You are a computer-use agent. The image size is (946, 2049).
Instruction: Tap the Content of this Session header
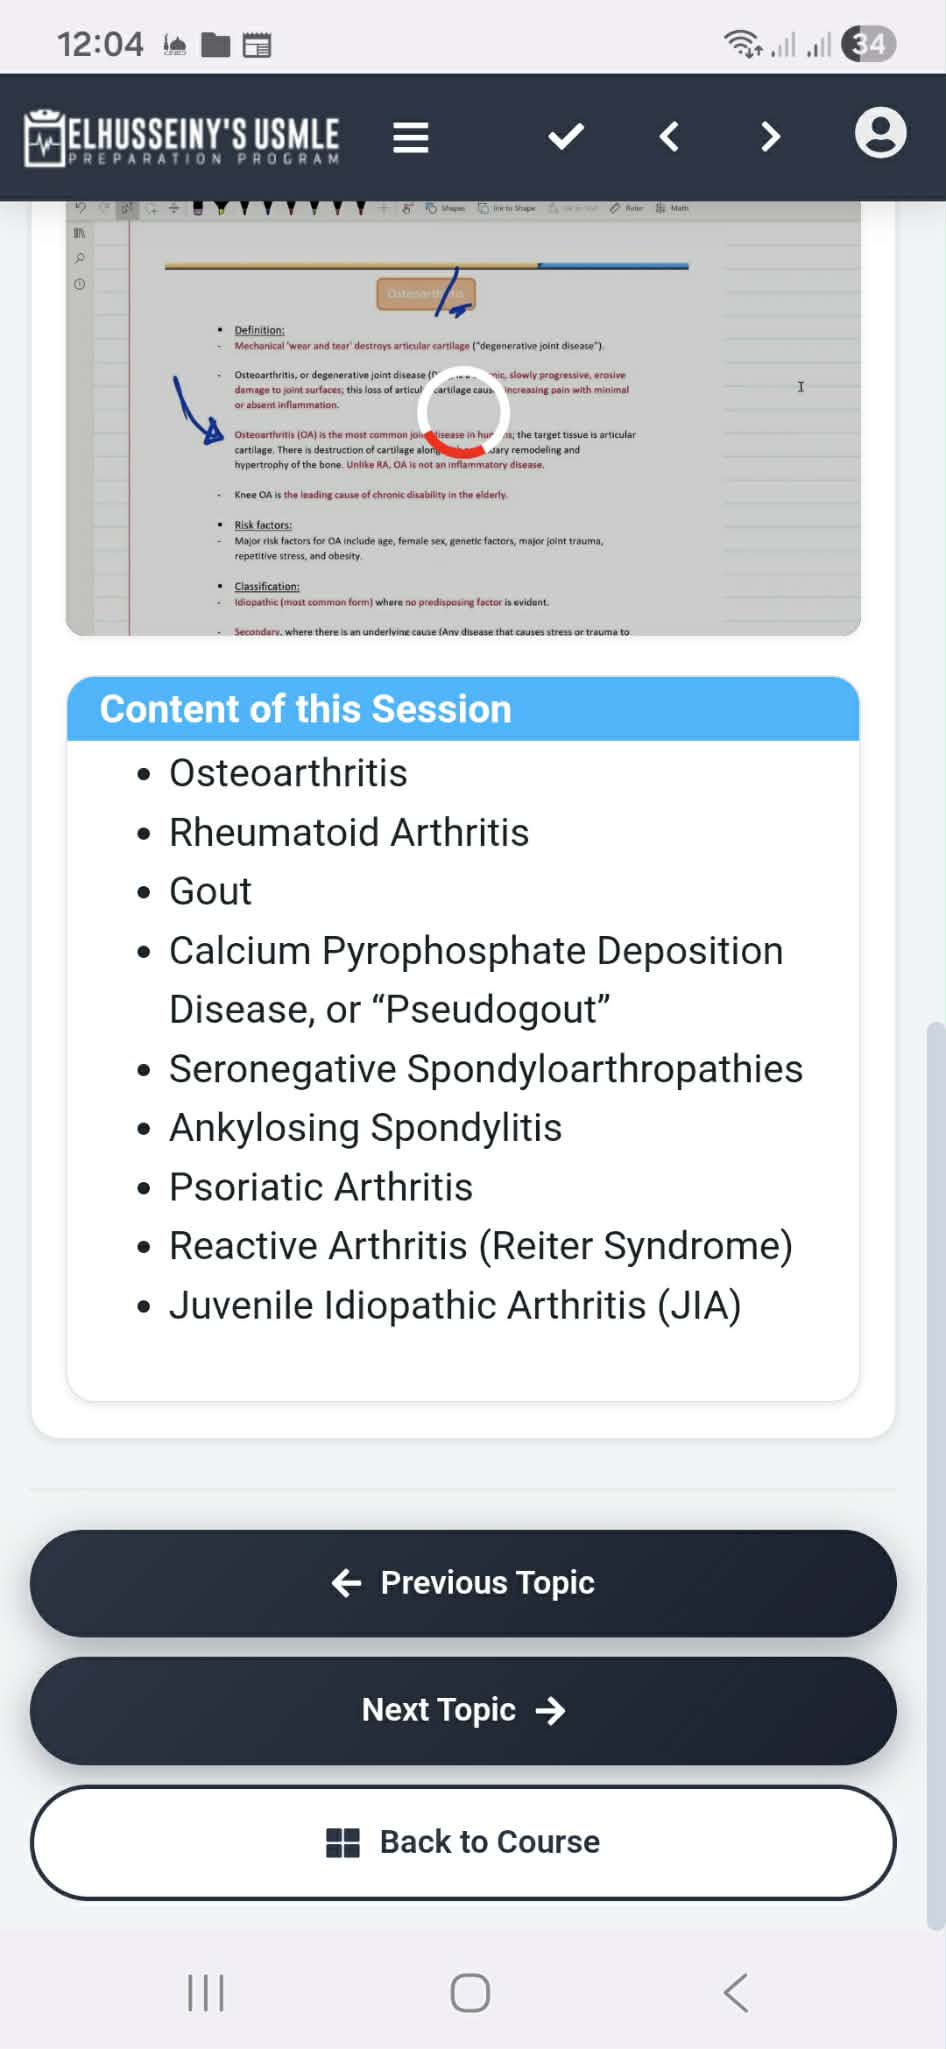(x=306, y=709)
